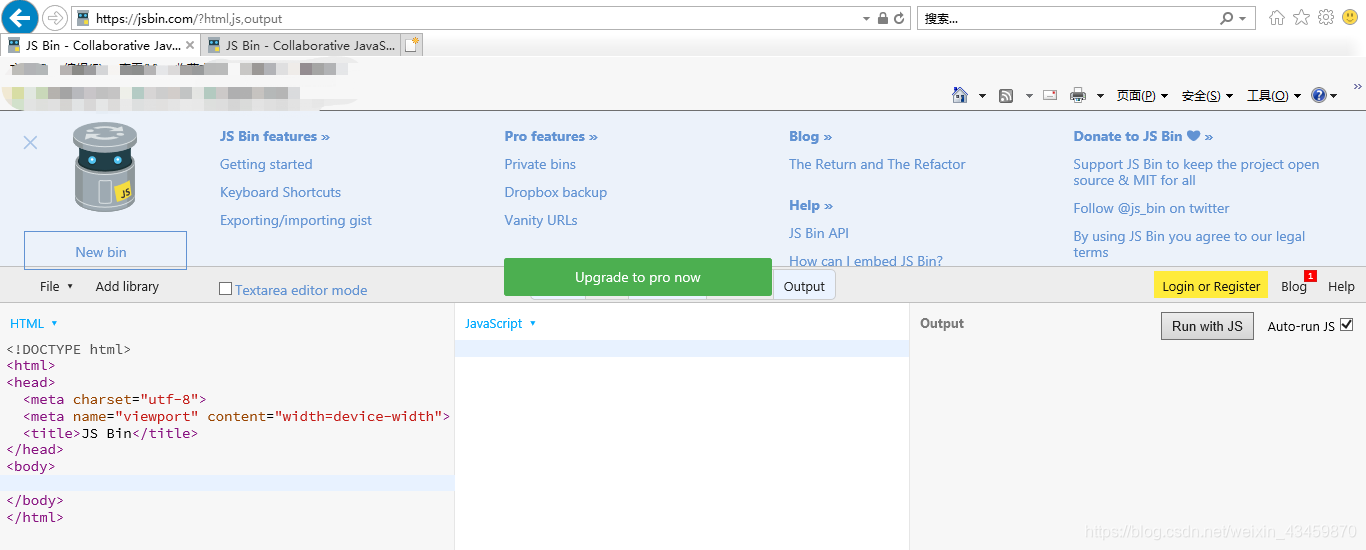Click the Run with JS button

1207,326
